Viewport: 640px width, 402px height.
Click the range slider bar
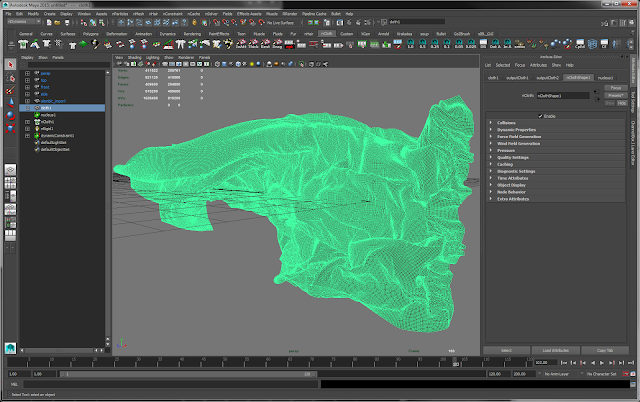(188, 374)
